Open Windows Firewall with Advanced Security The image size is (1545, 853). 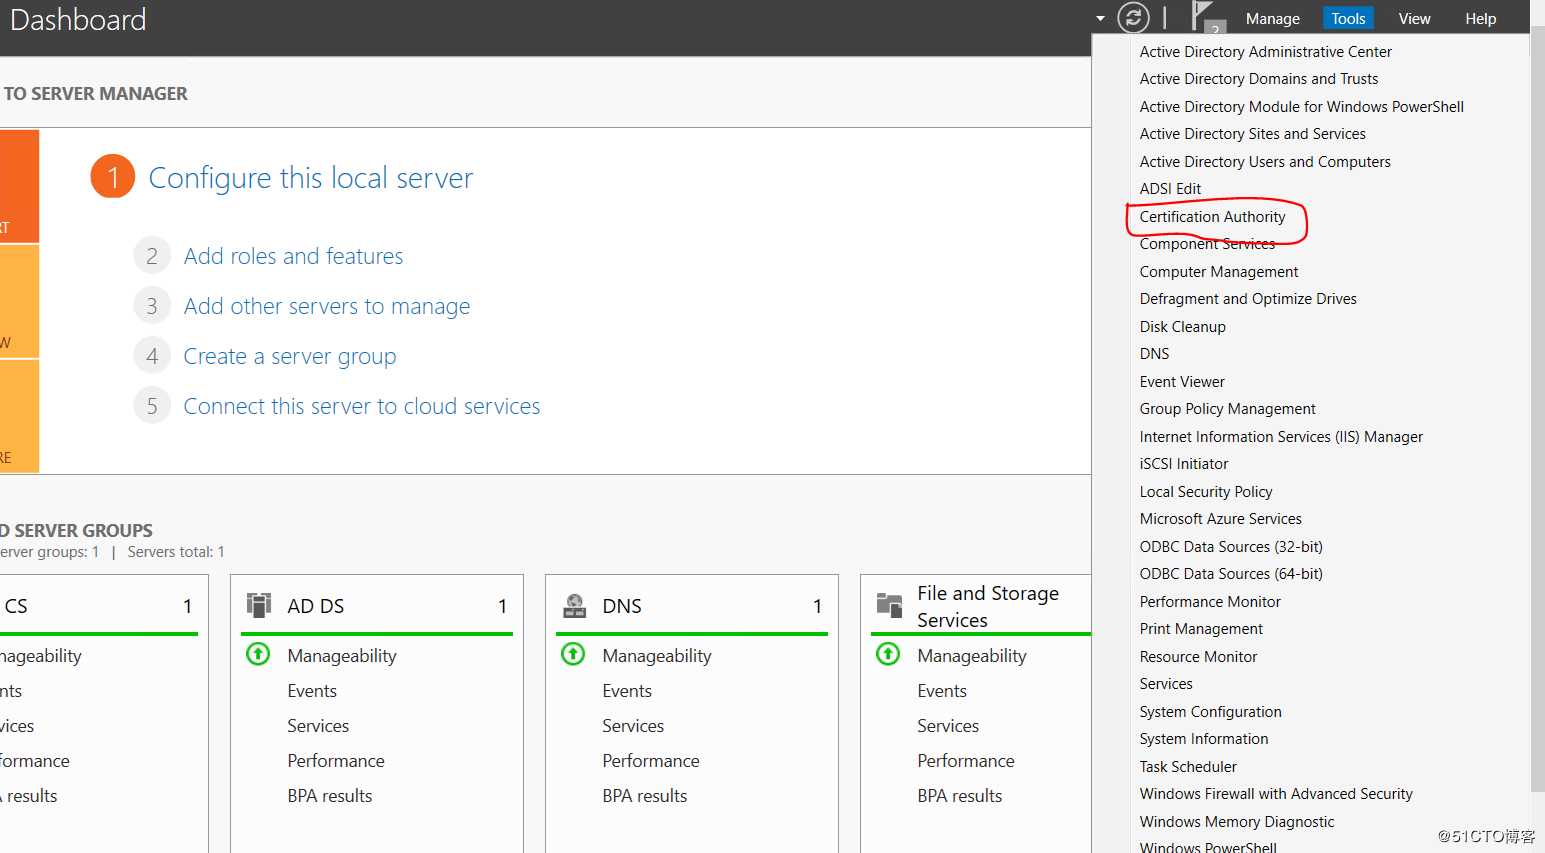pyautogui.click(x=1276, y=794)
